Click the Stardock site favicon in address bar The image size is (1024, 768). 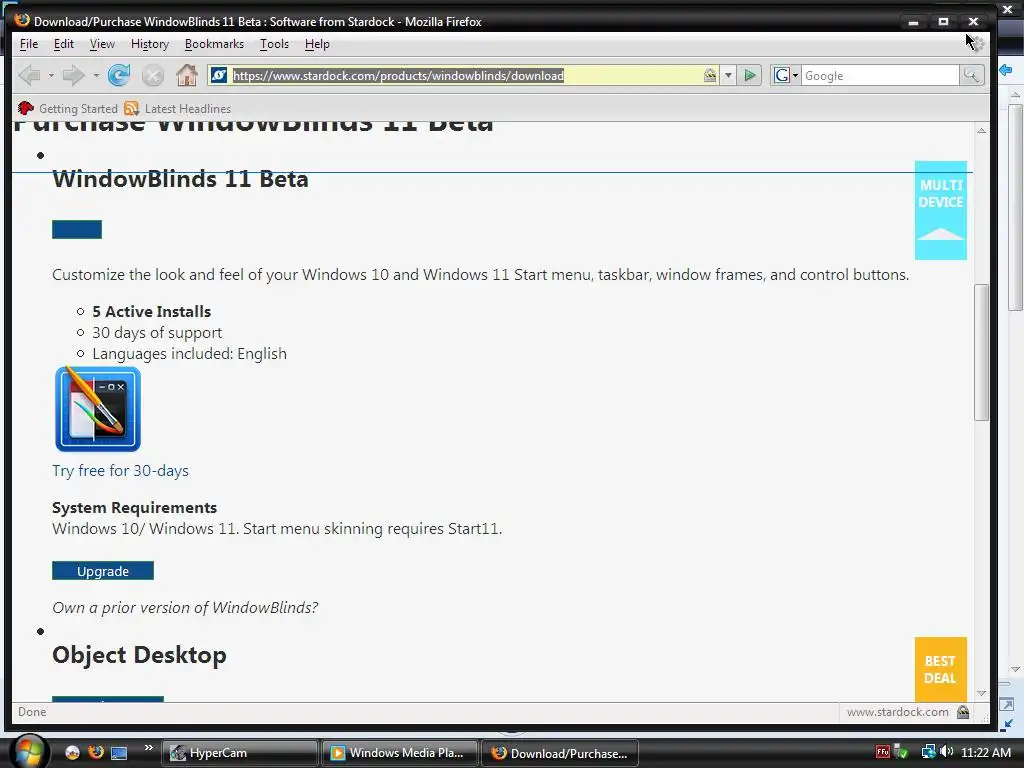coord(219,76)
